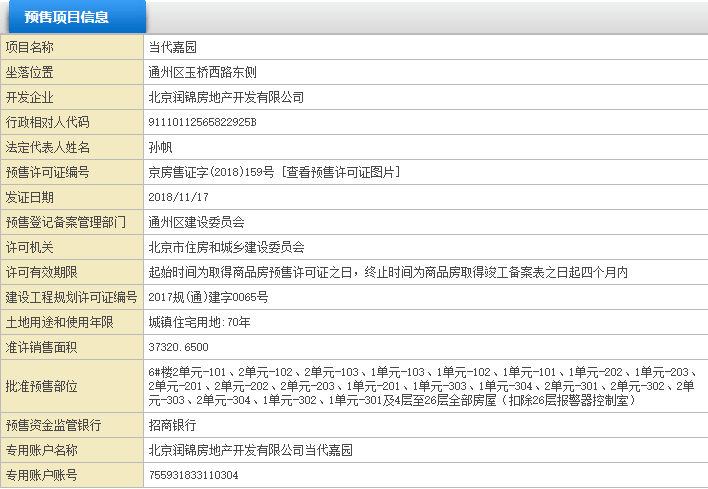This screenshot has height=489, width=708.
Task: Click the 行政相对人代码 label
Action: pyautogui.click(x=47, y=122)
